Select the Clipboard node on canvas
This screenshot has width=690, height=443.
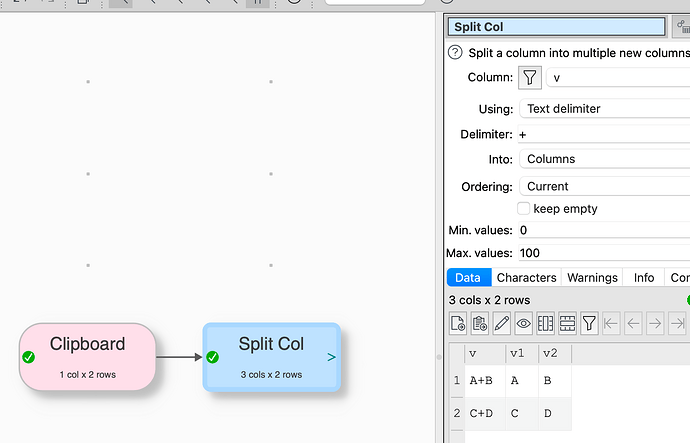click(x=87, y=356)
